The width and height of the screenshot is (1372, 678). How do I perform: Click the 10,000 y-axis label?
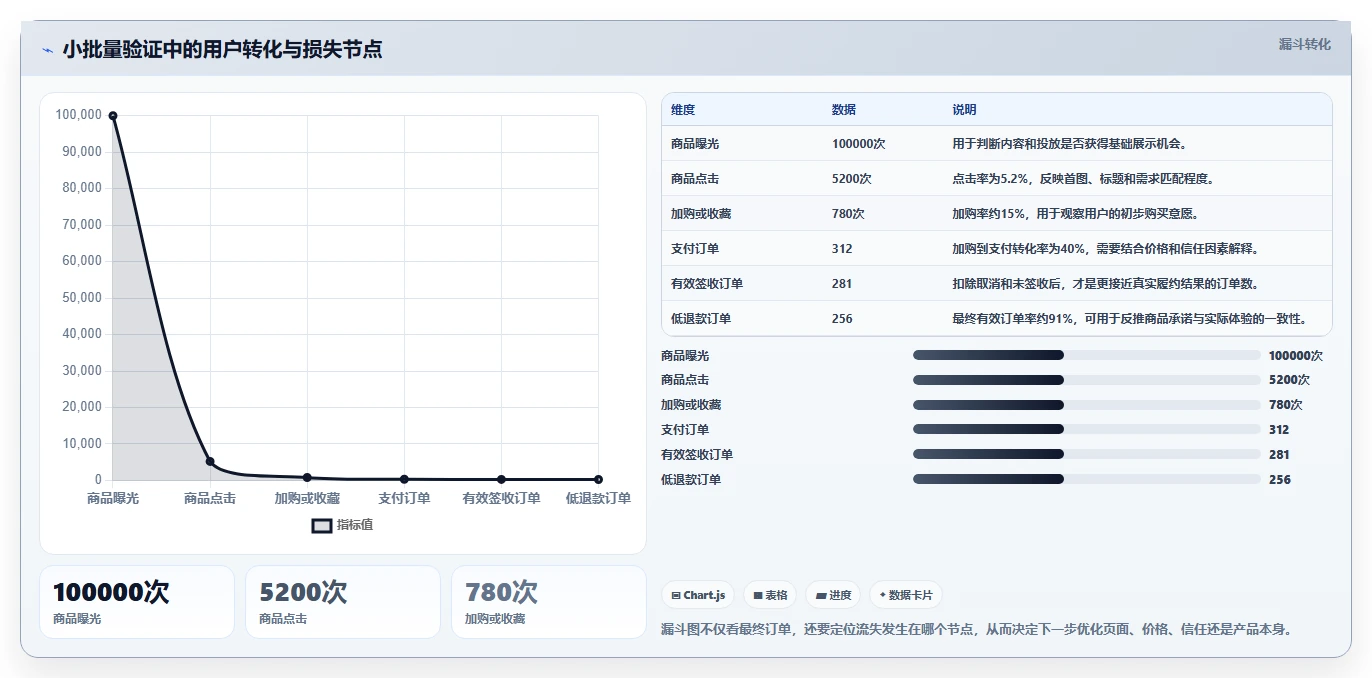[x=82, y=444]
